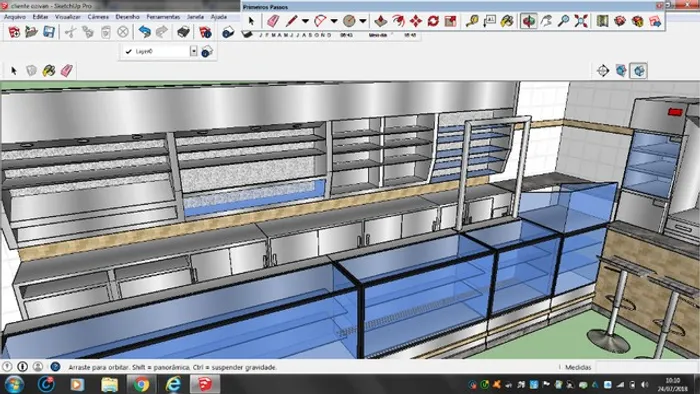This screenshot has width=700, height=394.
Task: Click the Open file folder icon
Action: coord(31,32)
